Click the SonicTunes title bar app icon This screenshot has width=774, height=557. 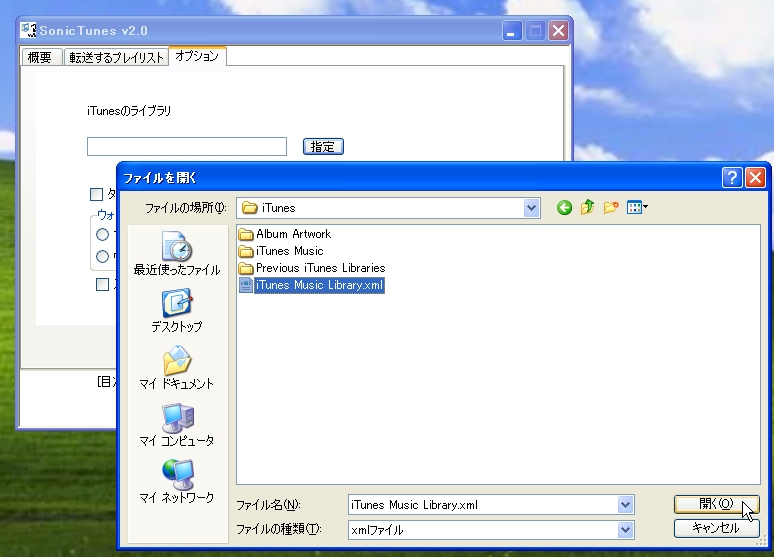pyautogui.click(x=28, y=30)
